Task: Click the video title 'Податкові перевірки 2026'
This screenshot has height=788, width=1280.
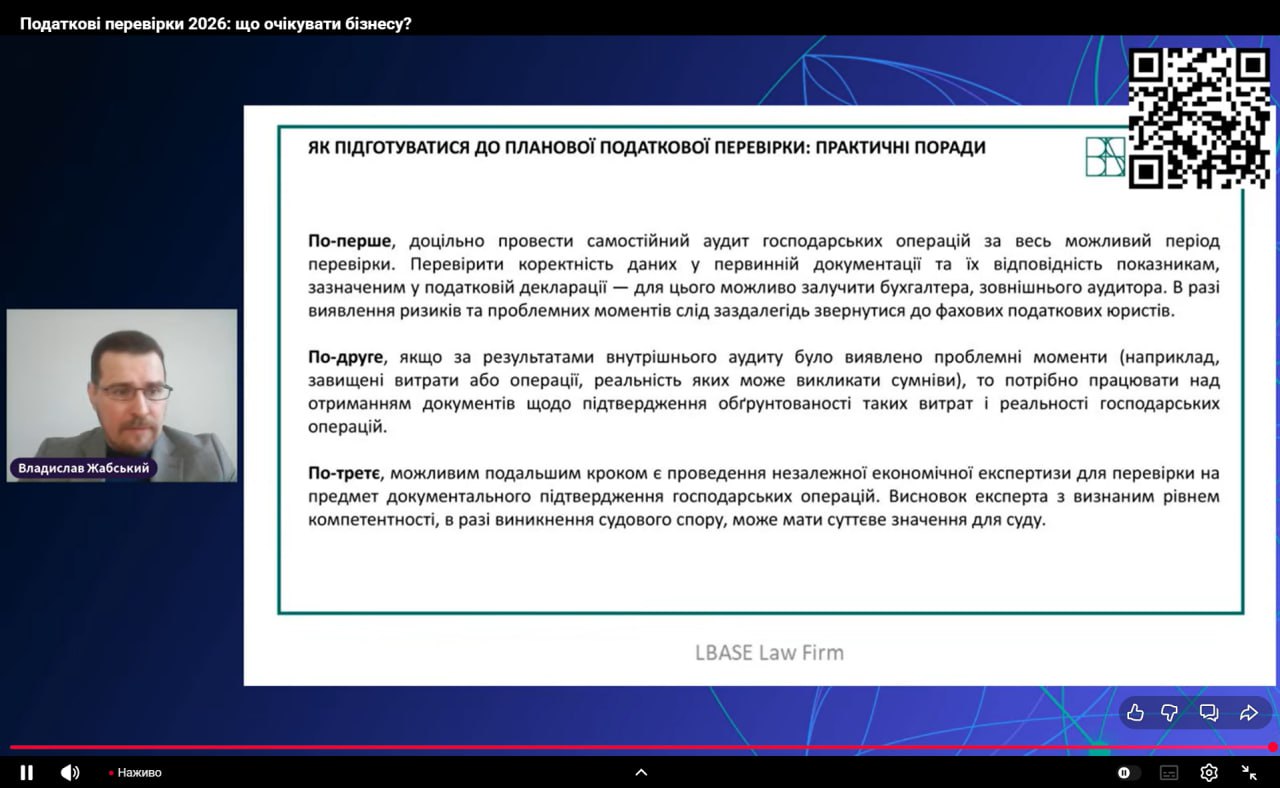Action: (215, 24)
